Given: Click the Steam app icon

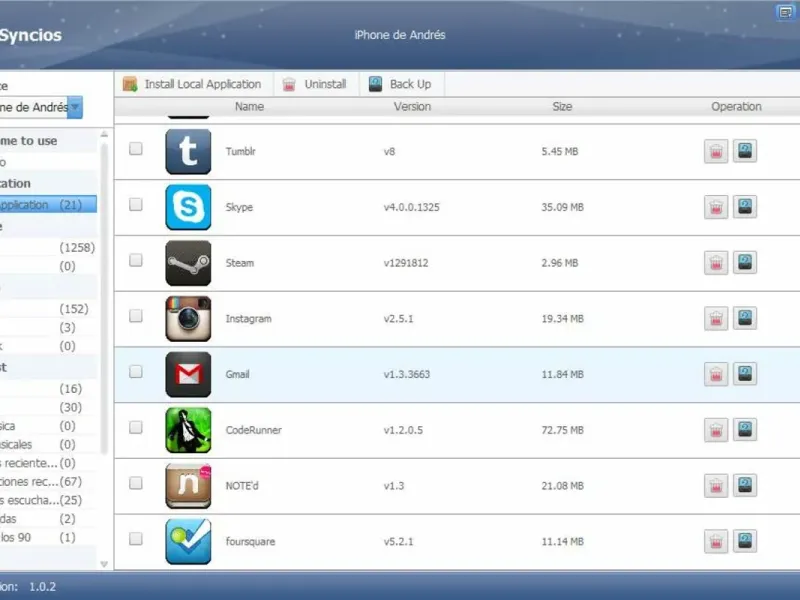Looking at the screenshot, I should pyautogui.click(x=188, y=263).
